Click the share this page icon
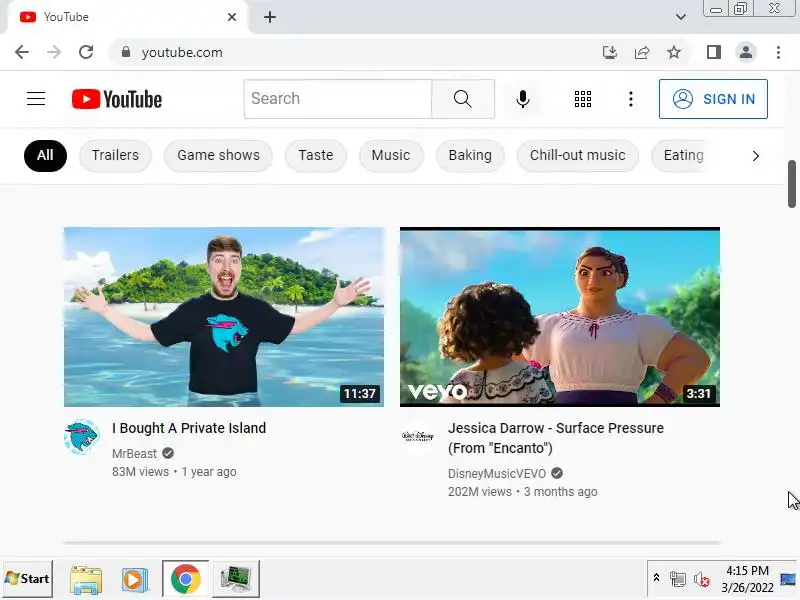Image resolution: width=800 pixels, height=600 pixels. pos(642,52)
